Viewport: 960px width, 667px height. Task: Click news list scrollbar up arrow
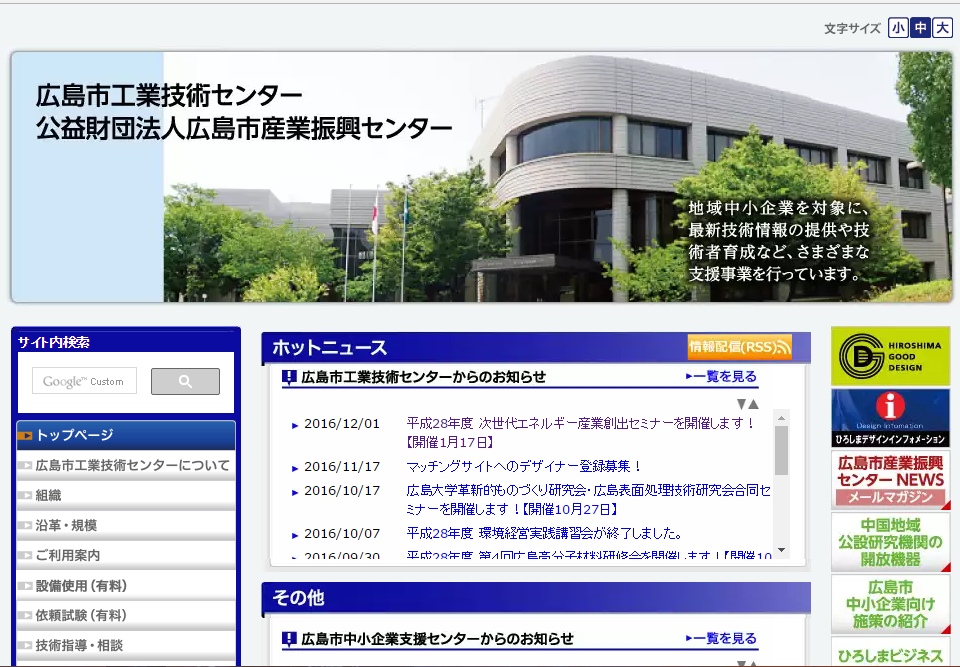pyautogui.click(x=781, y=418)
